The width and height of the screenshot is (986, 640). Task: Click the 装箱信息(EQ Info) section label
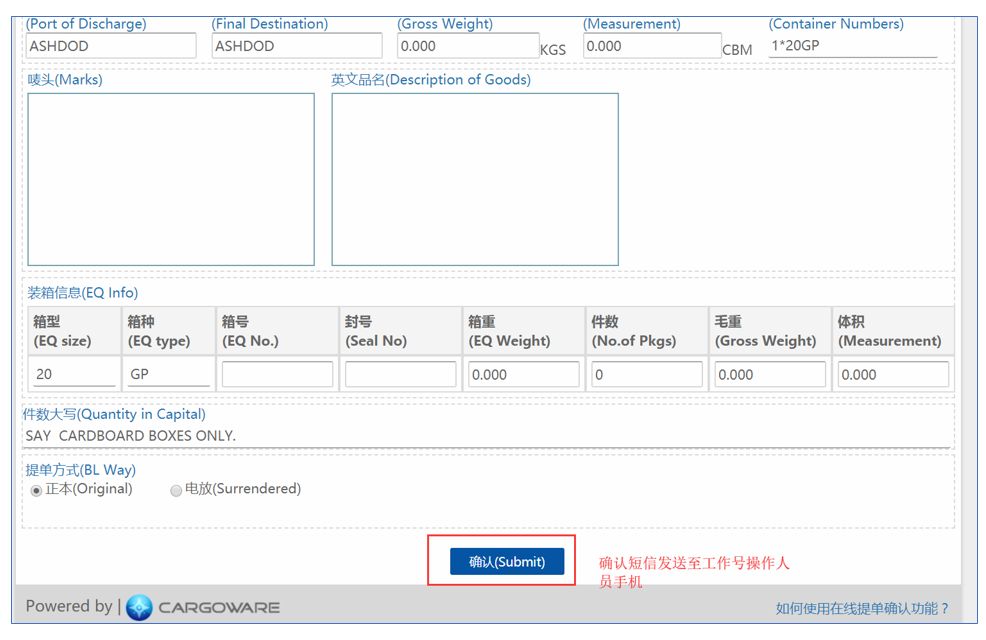82,292
